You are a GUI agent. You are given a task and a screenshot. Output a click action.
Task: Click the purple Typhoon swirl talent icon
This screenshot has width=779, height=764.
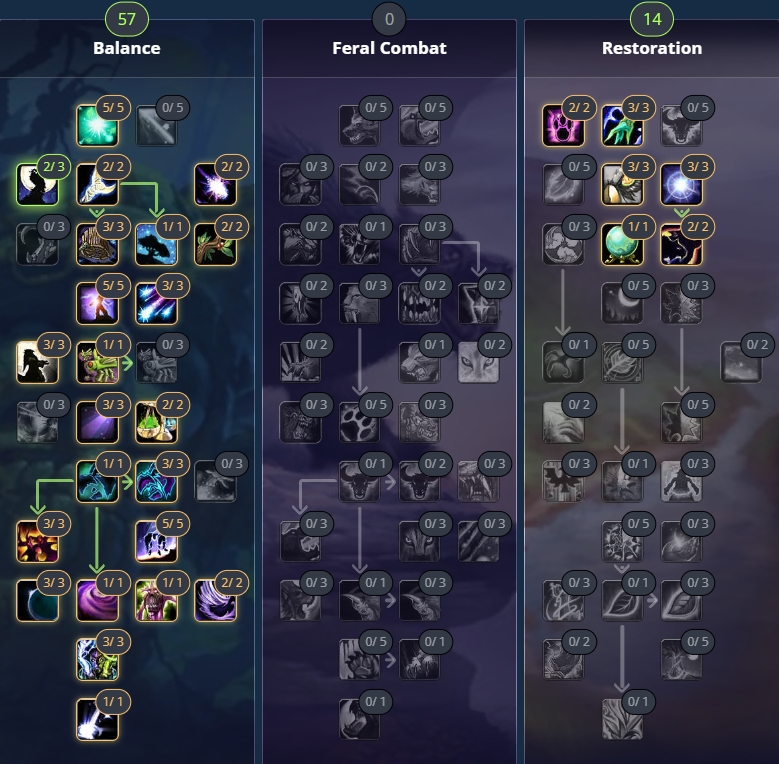[x=97, y=600]
